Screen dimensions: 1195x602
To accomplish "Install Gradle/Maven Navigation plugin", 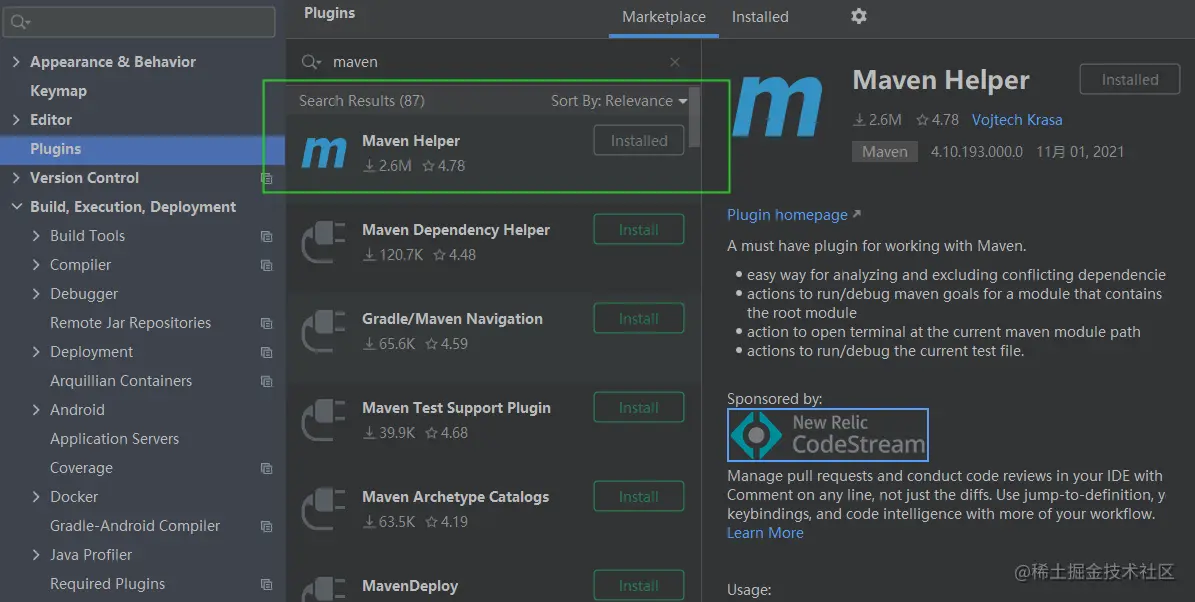I will click(x=639, y=319).
